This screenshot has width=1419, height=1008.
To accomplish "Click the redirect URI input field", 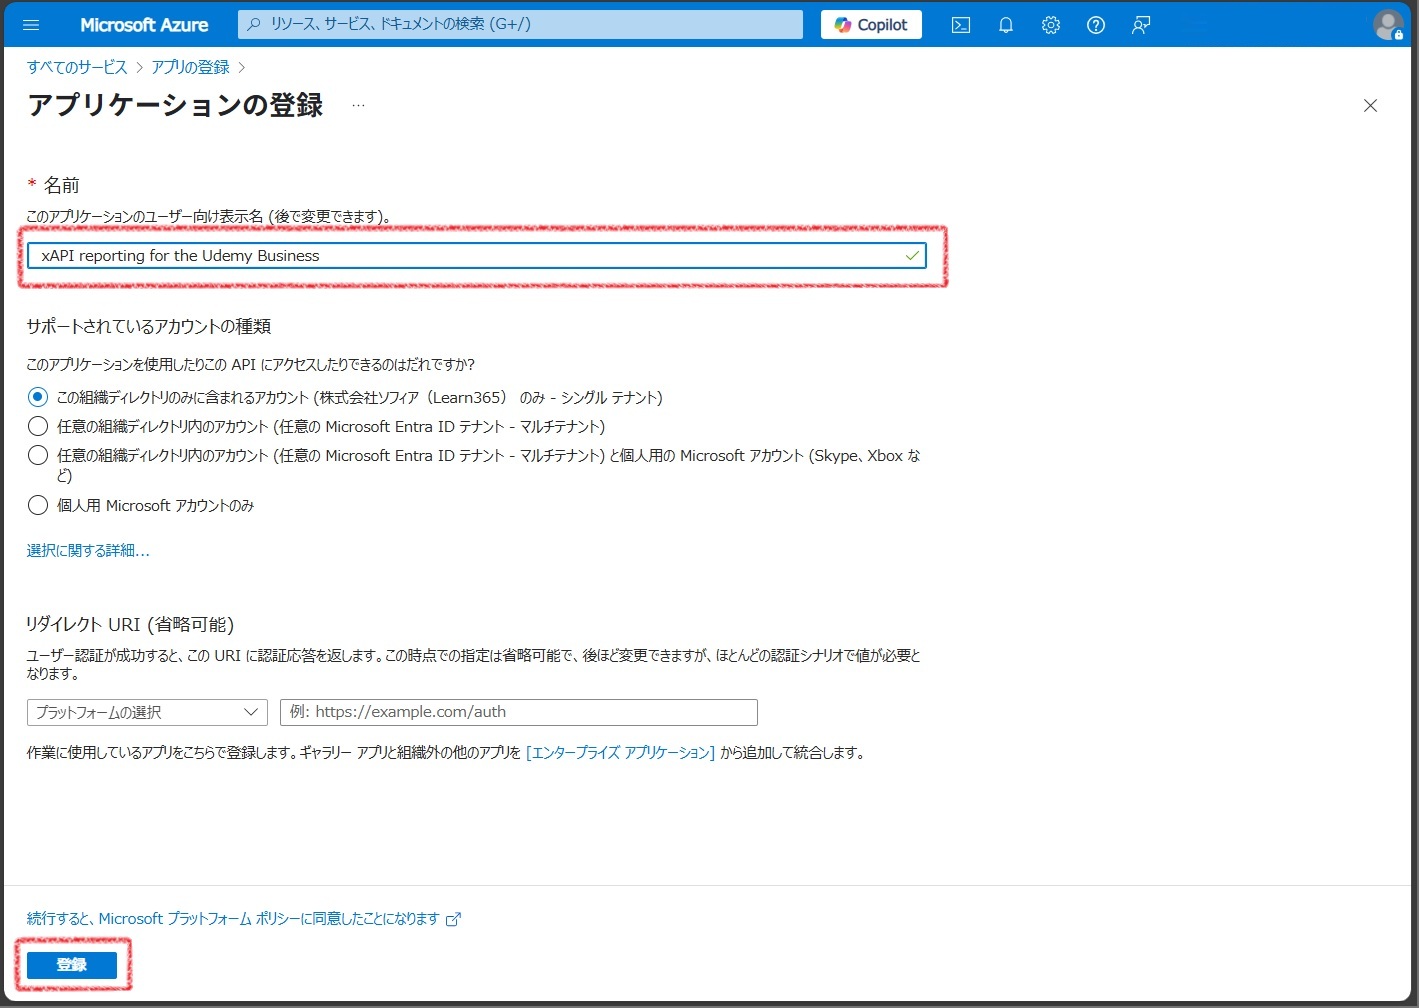I will point(519,712).
